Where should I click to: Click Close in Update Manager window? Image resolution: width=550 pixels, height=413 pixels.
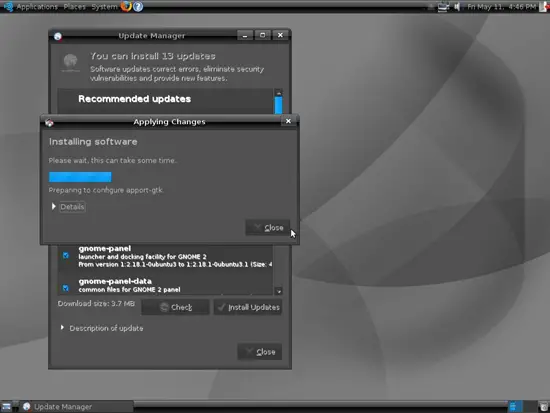click(260, 352)
